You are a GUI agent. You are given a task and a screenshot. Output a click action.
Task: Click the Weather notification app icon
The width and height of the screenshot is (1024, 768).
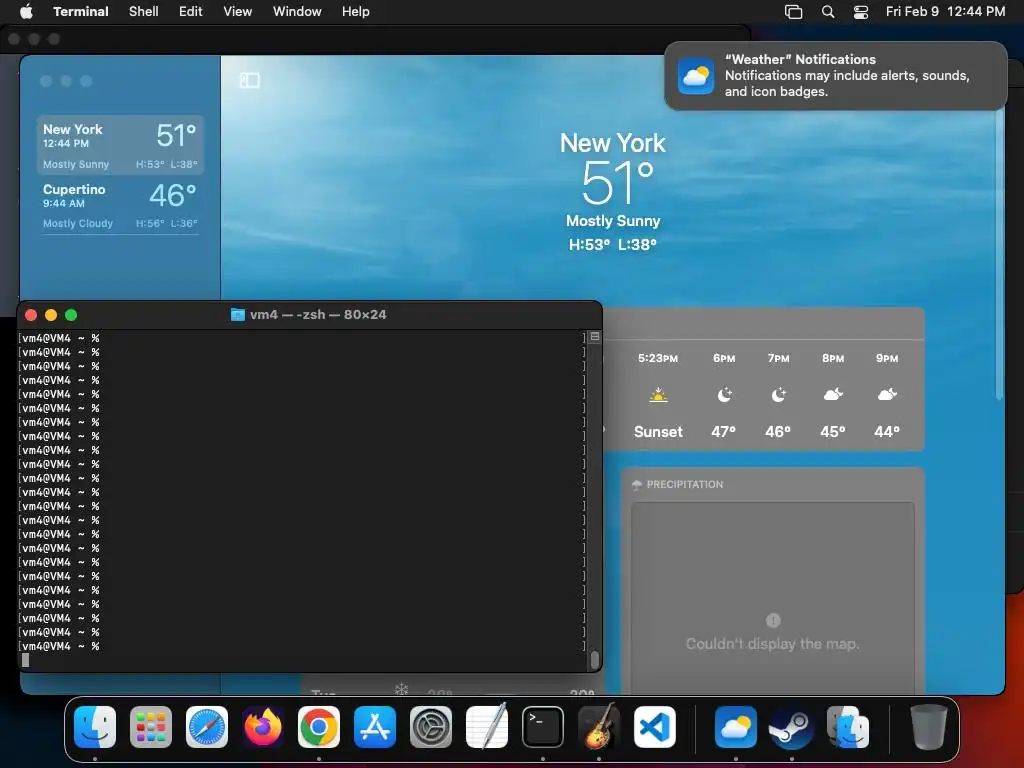click(x=696, y=76)
